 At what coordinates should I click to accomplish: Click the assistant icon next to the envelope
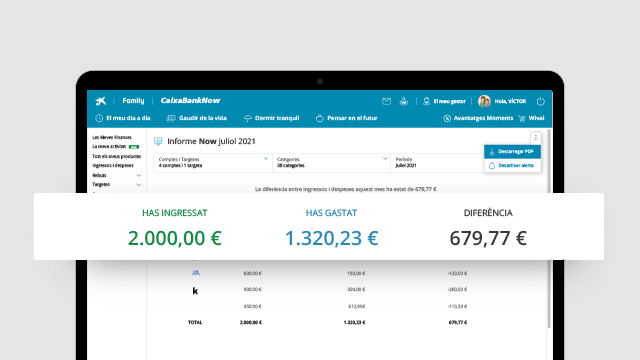(404, 101)
